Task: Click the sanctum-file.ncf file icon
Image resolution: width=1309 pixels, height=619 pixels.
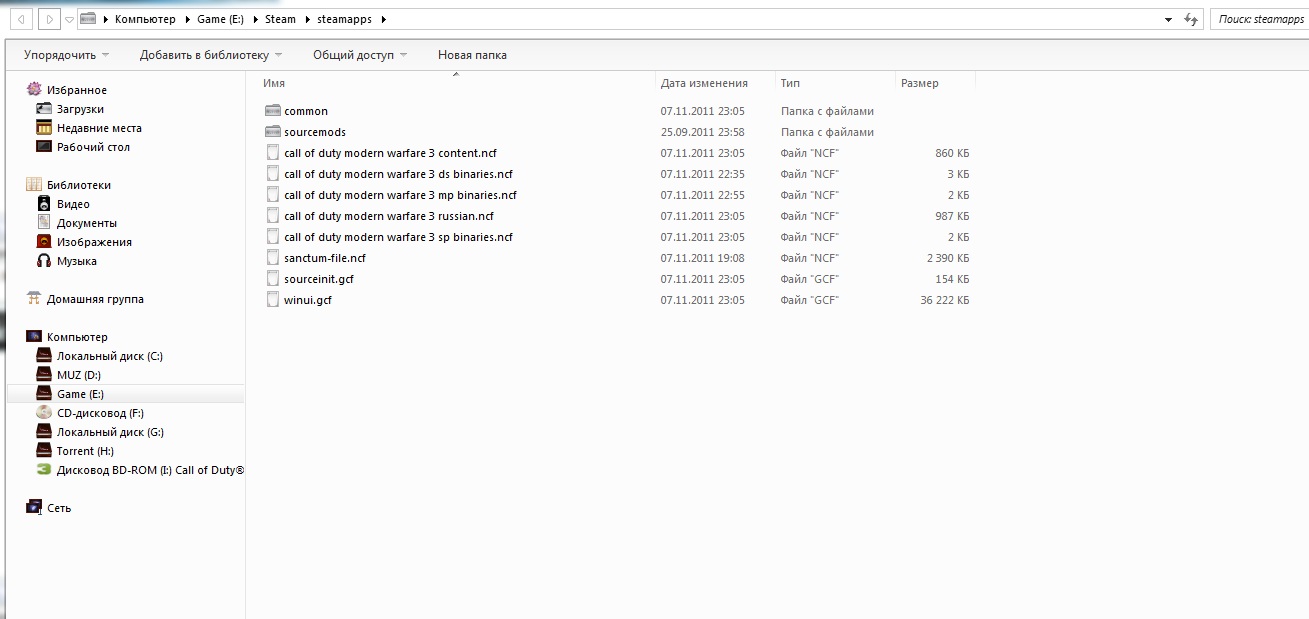Action: (273, 258)
